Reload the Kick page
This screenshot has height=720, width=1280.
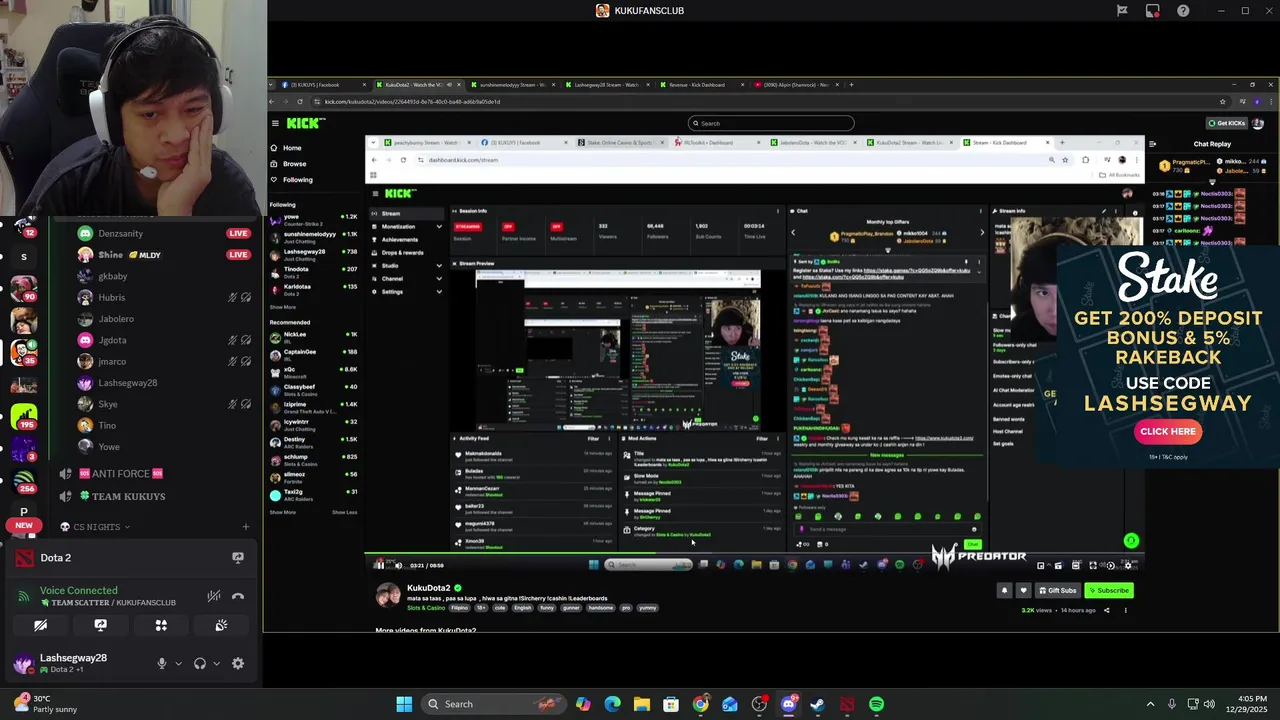299,101
